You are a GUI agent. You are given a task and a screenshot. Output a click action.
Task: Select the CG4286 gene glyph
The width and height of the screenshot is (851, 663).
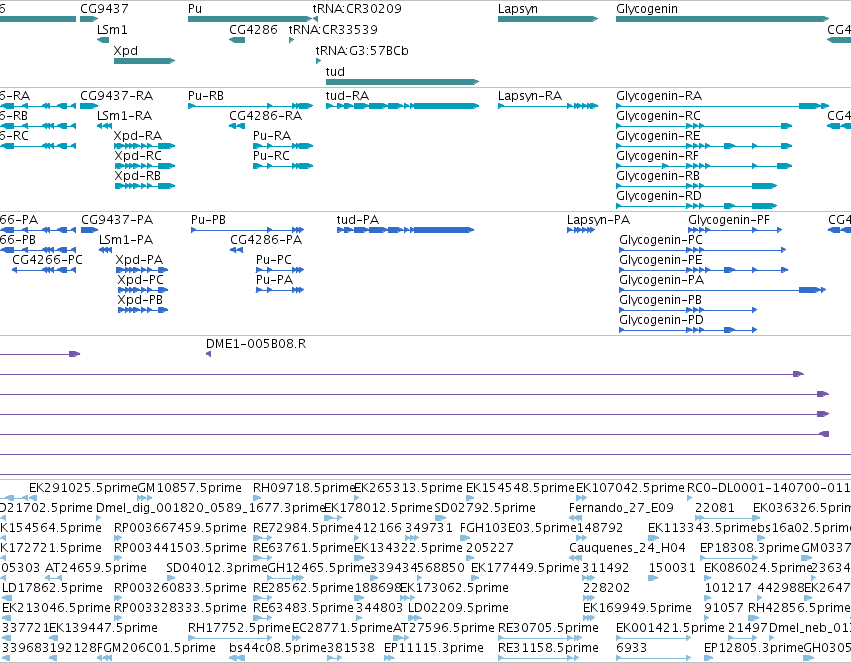[x=237, y=40]
